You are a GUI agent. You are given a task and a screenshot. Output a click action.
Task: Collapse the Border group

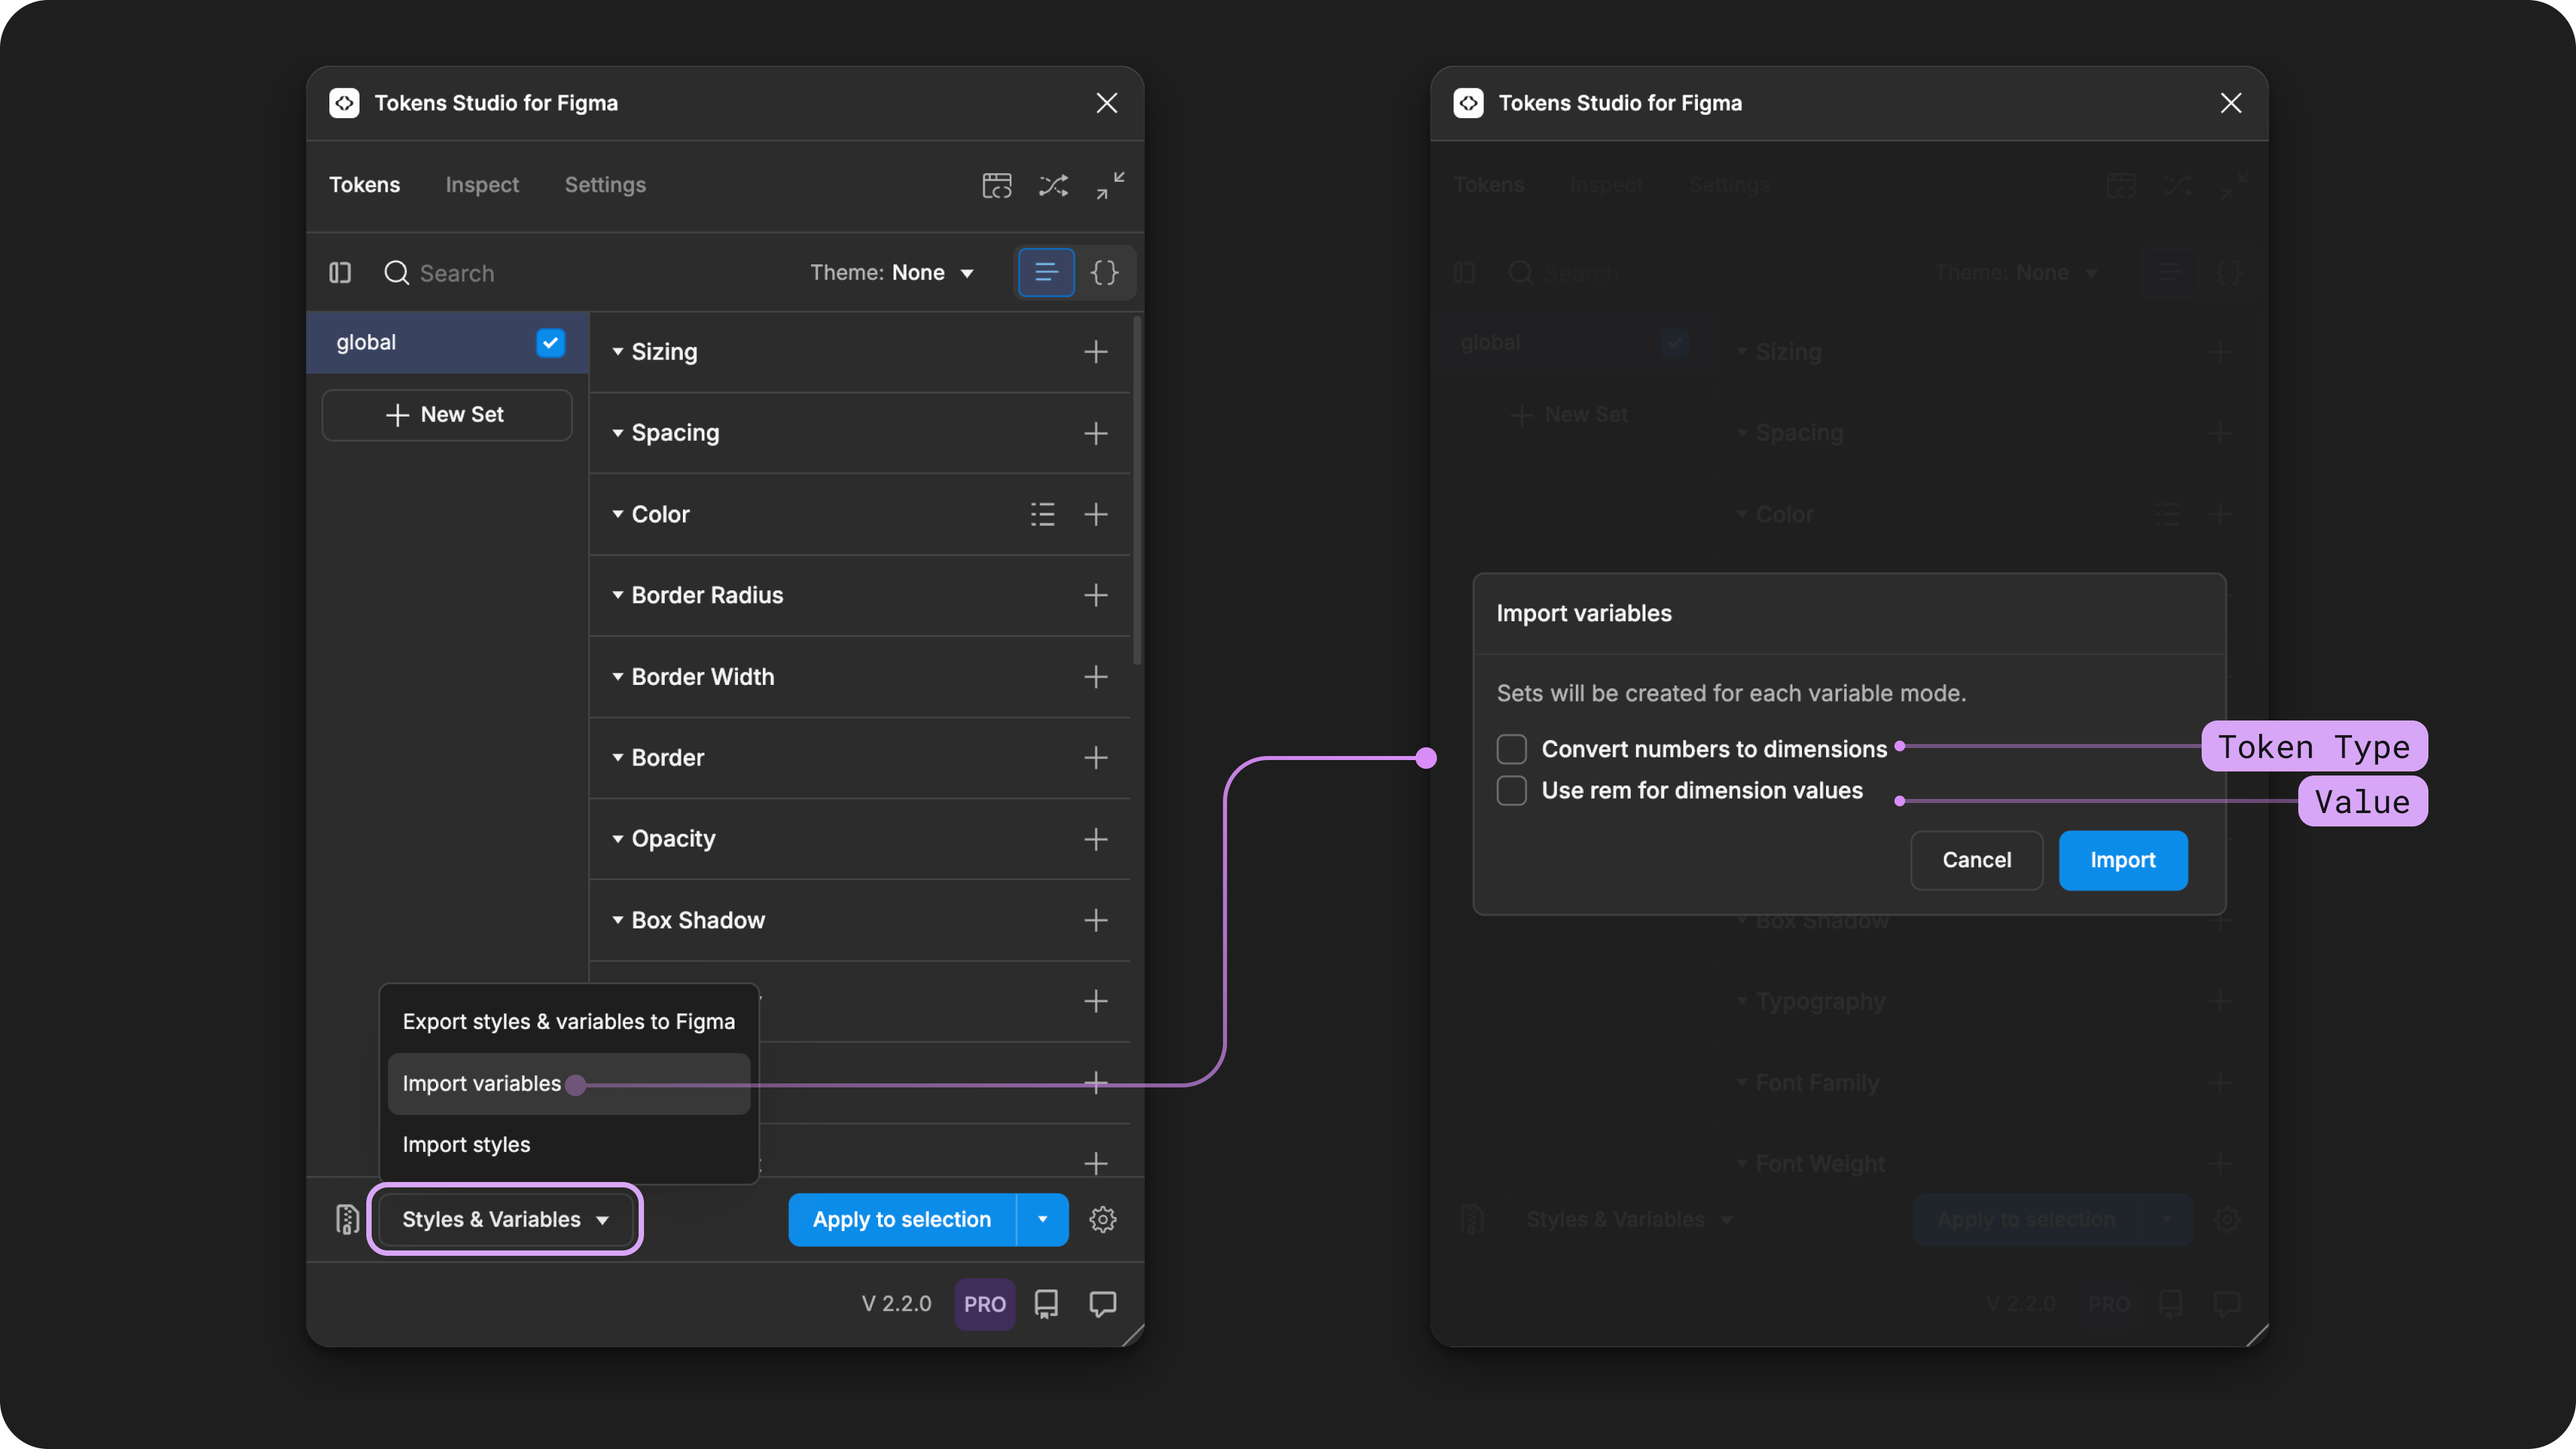(x=618, y=758)
